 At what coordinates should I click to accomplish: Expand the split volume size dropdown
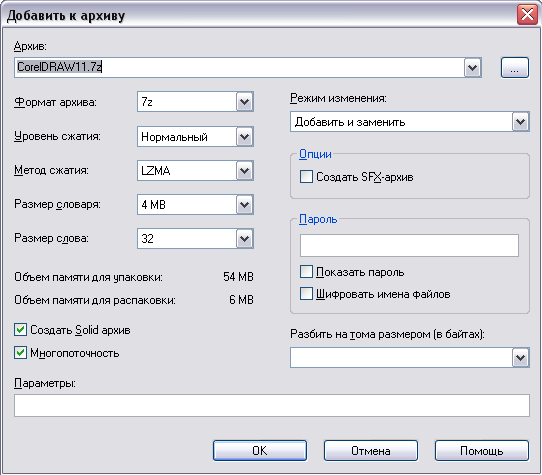point(521,358)
